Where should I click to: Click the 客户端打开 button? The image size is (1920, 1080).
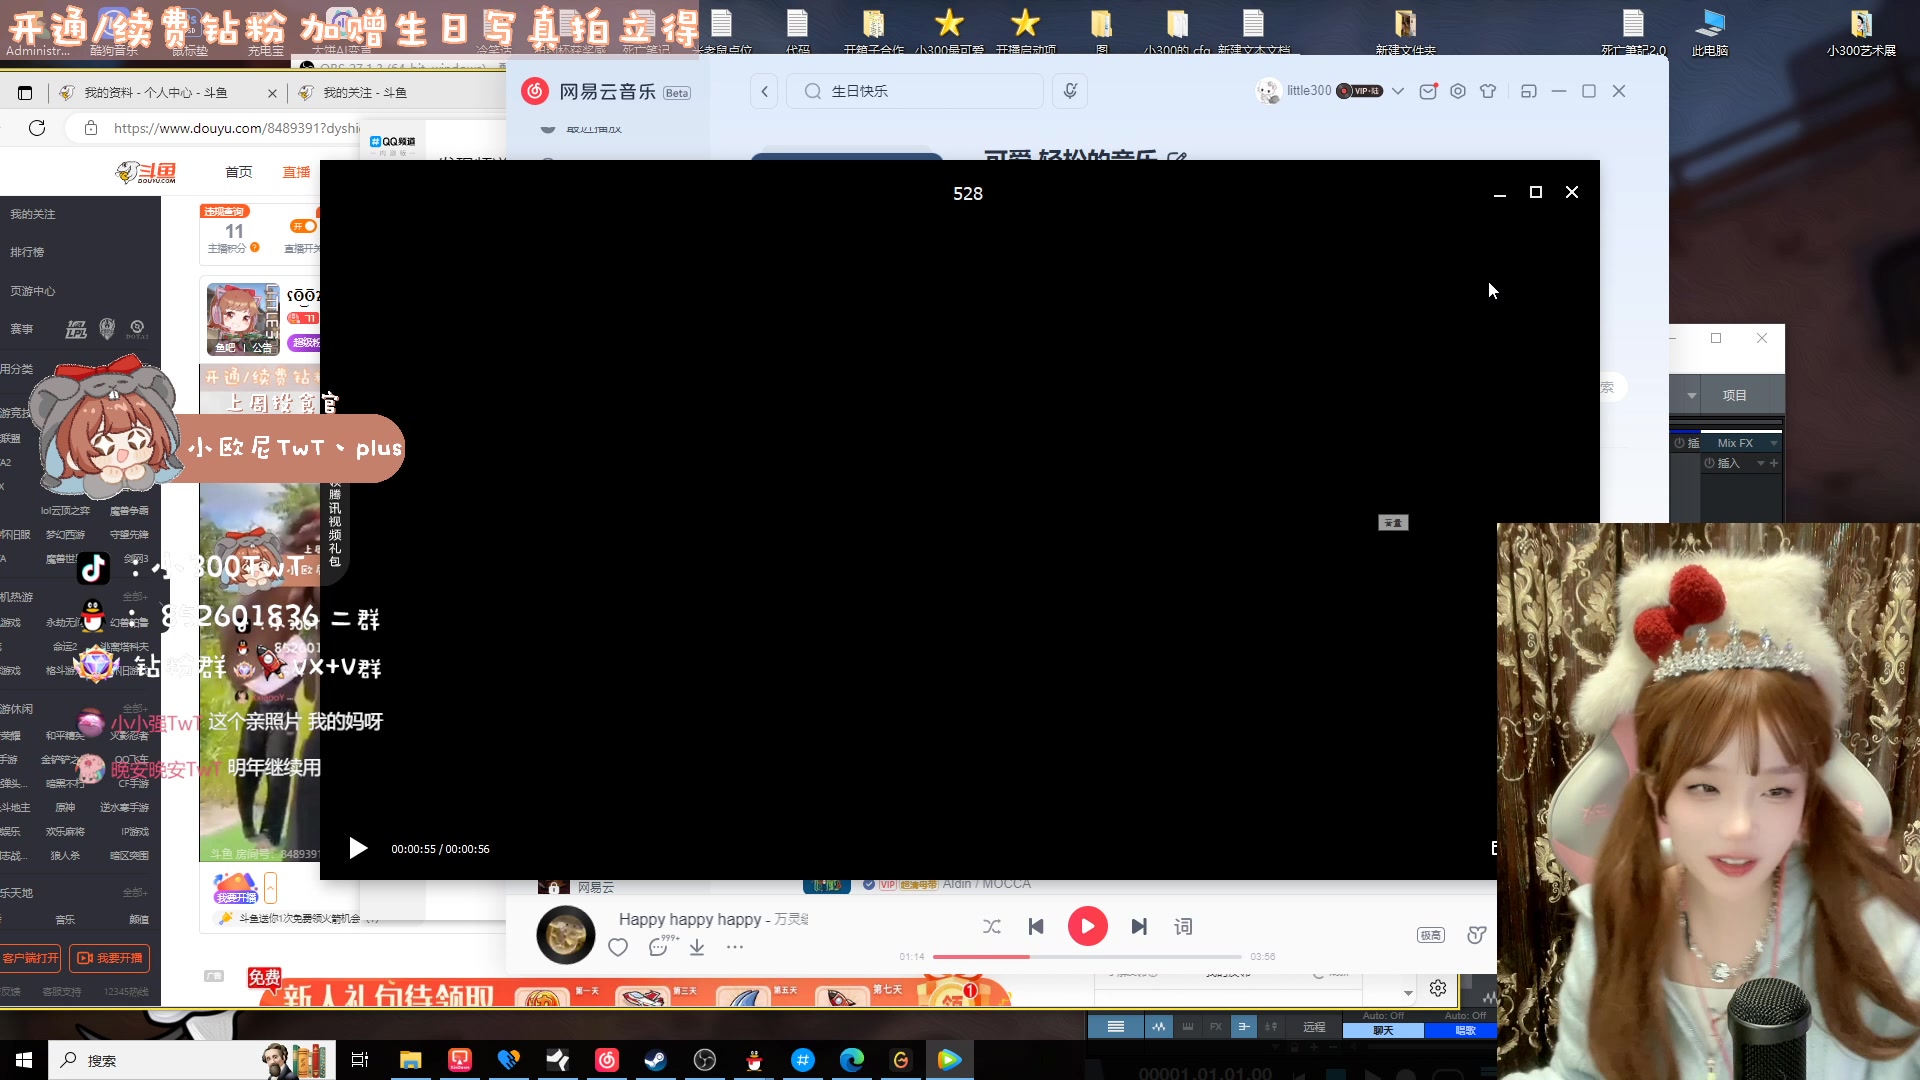click(x=30, y=958)
